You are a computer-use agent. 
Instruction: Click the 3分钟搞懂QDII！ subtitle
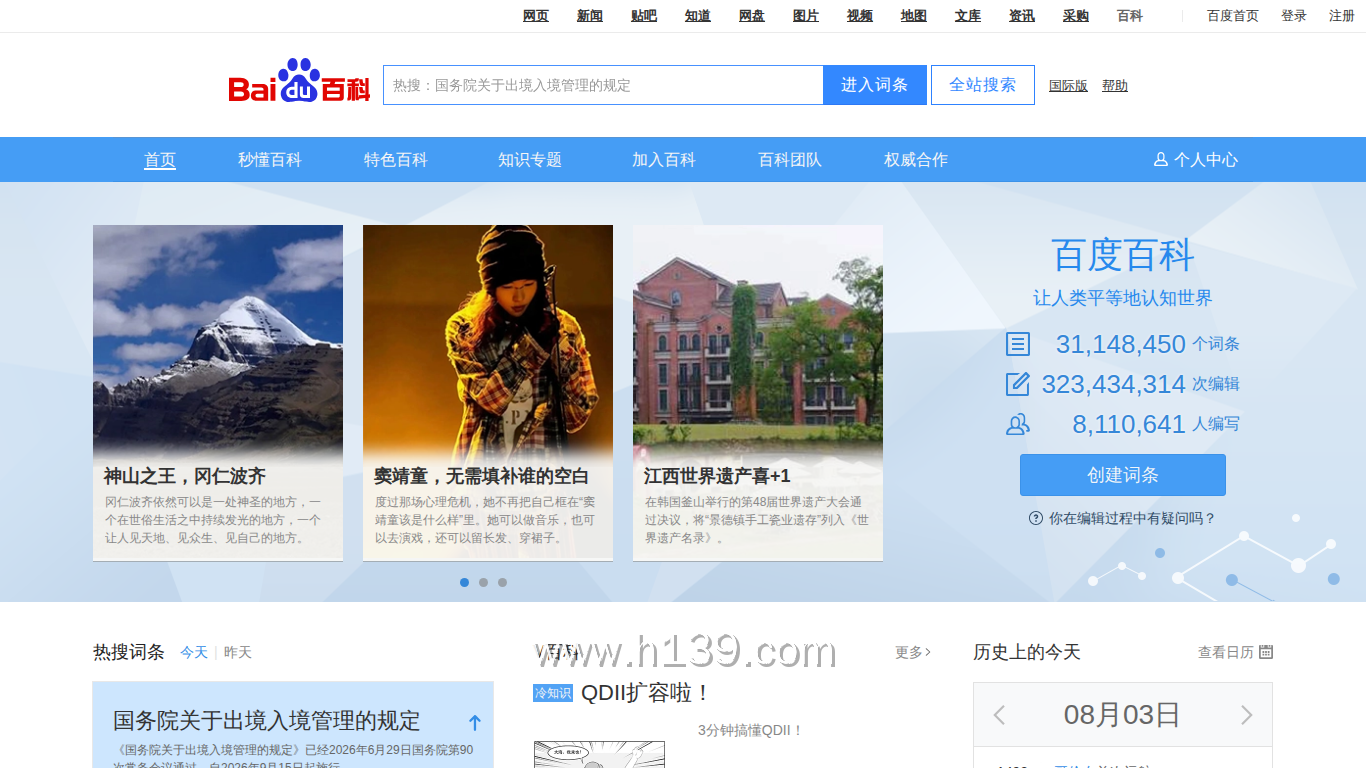point(751,731)
